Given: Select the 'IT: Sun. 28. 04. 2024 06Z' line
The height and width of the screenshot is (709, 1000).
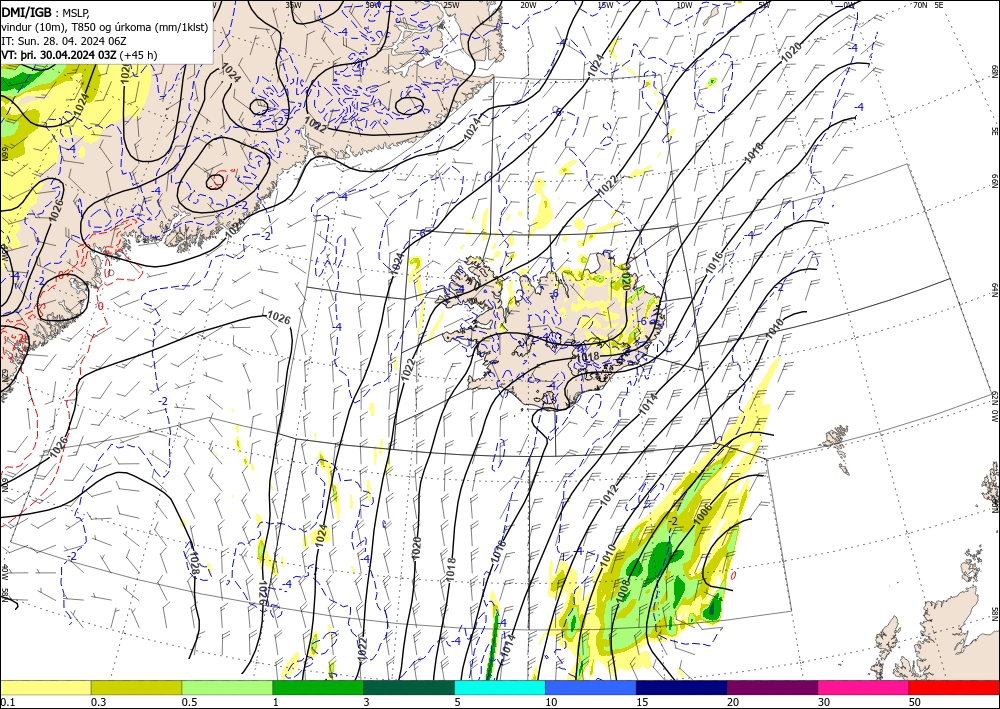Looking at the screenshot, I should [64, 41].
